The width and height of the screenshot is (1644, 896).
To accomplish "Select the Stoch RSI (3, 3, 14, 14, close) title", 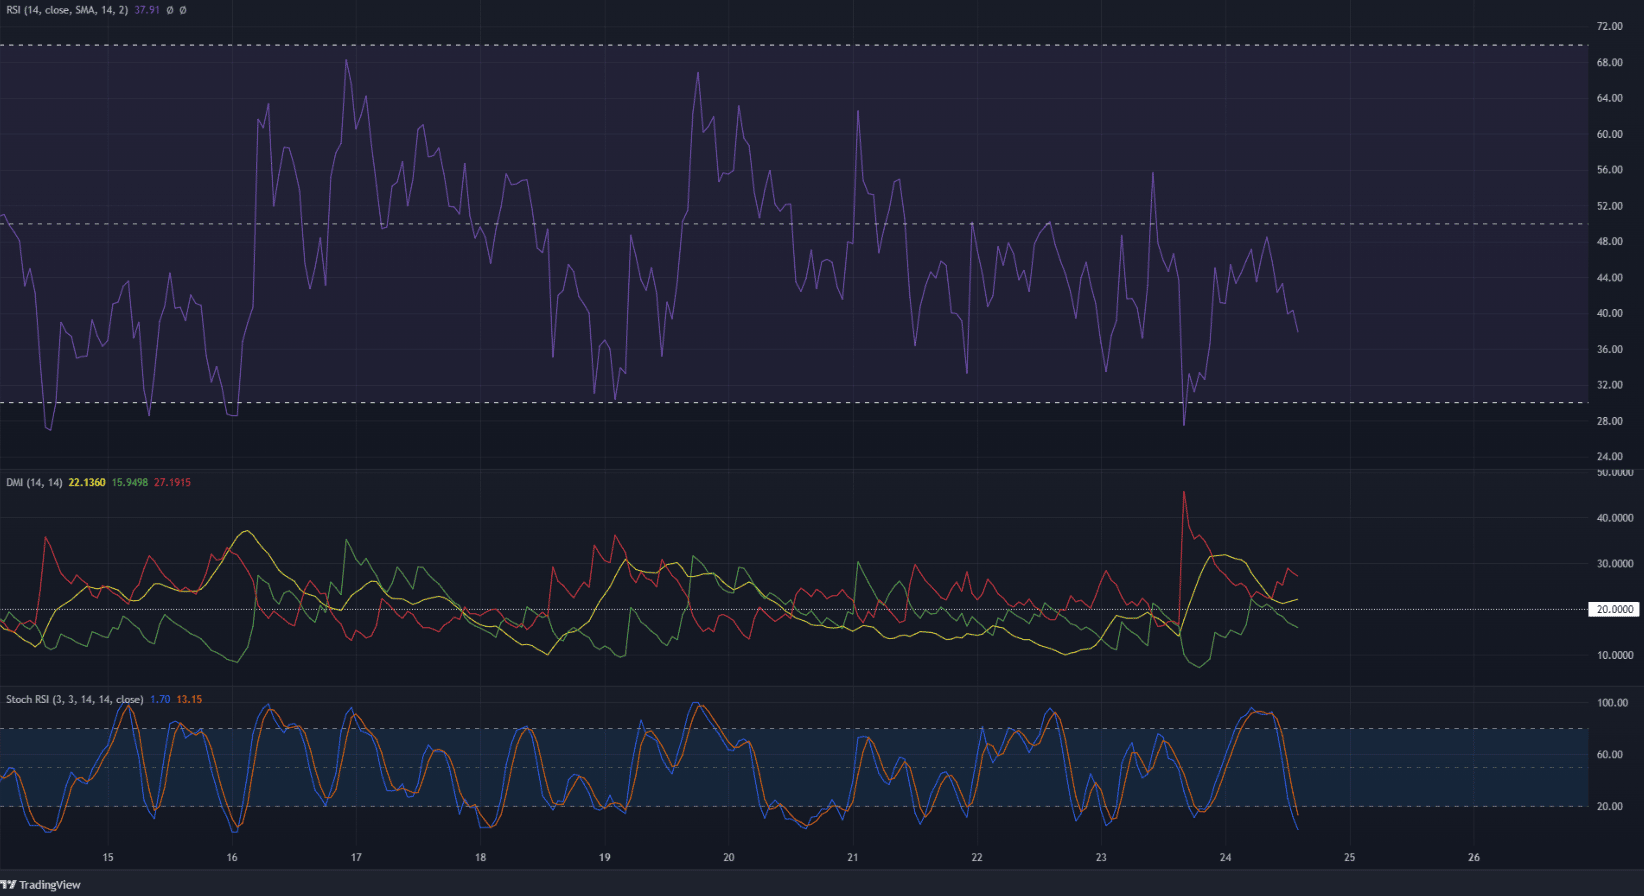I will [x=74, y=699].
